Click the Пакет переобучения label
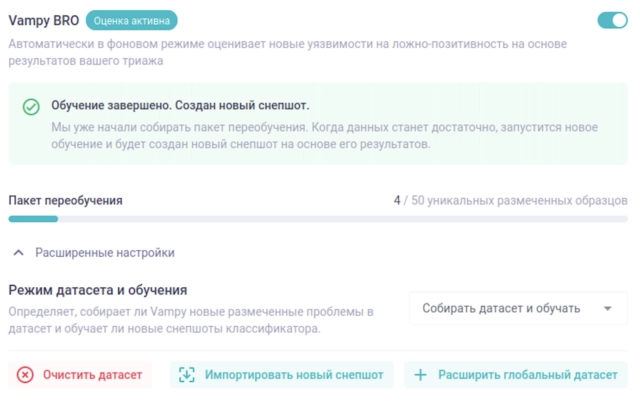Viewport: 640px width, 405px height. [x=65, y=200]
